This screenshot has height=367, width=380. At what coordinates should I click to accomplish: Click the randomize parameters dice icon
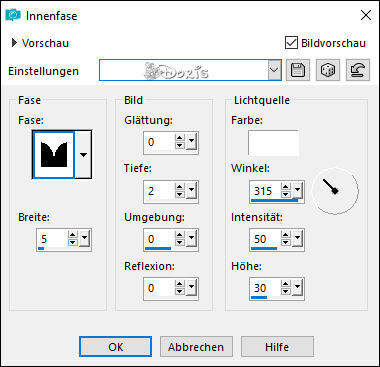(328, 70)
